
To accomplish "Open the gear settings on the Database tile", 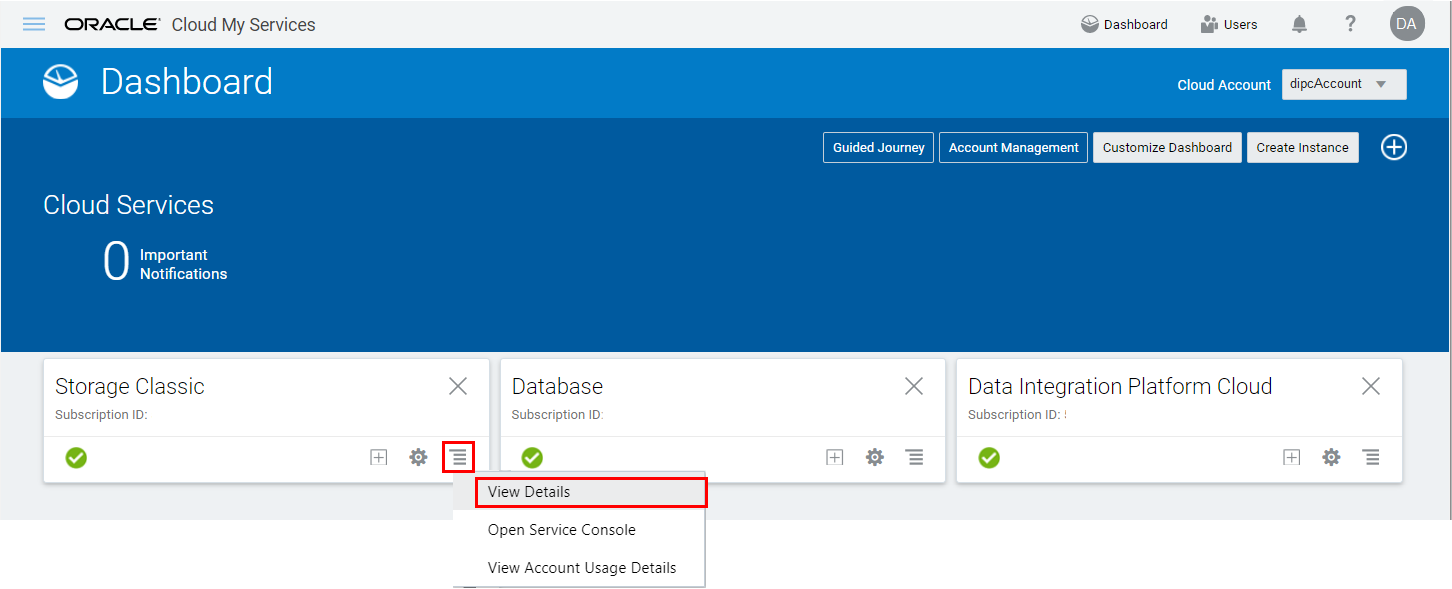I will pyautogui.click(x=874, y=457).
